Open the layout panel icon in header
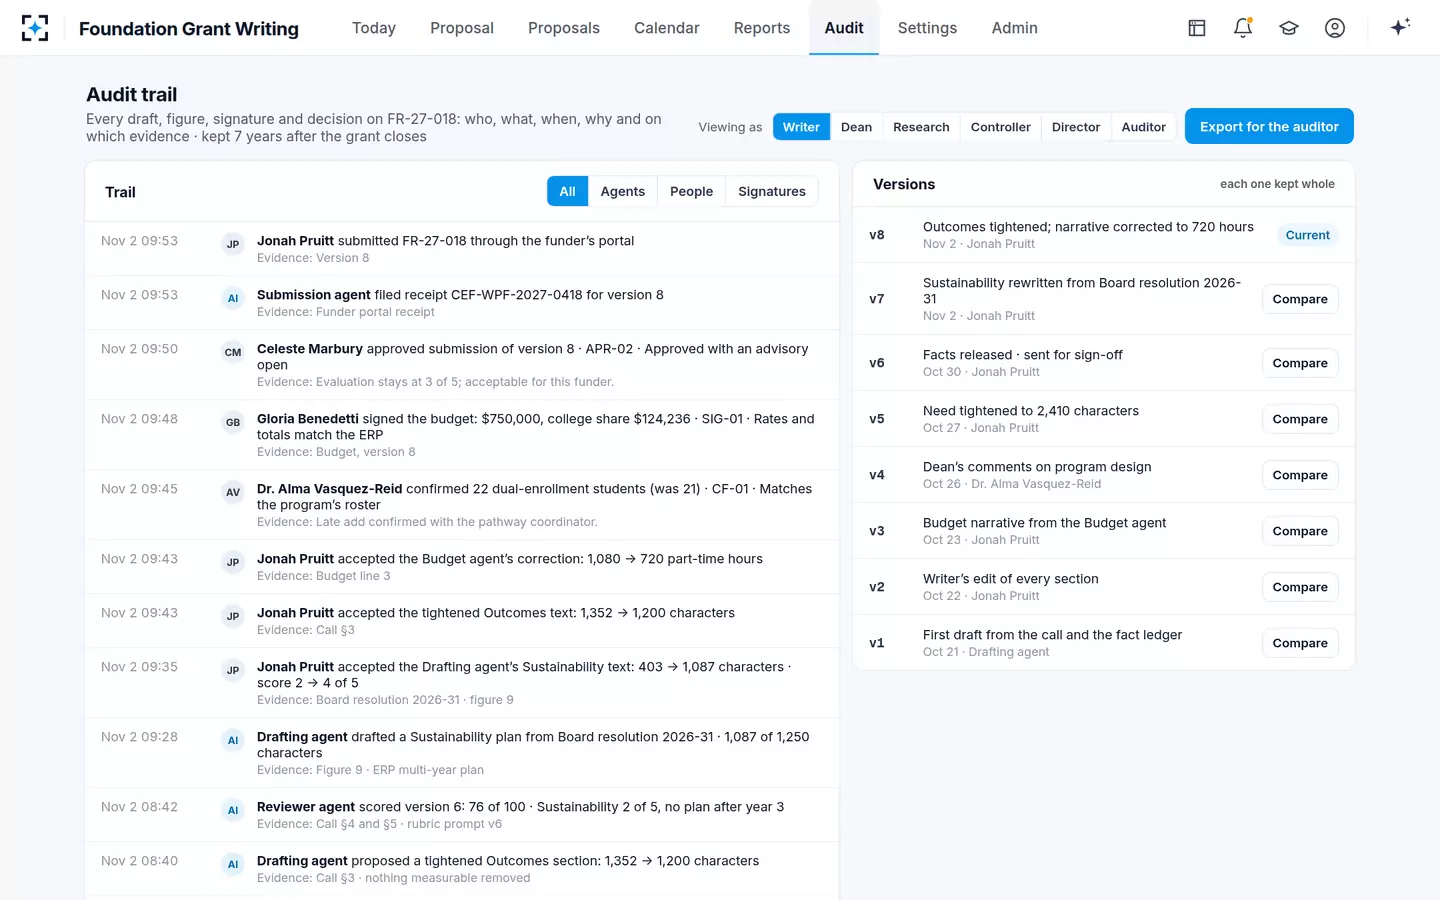 1197,28
